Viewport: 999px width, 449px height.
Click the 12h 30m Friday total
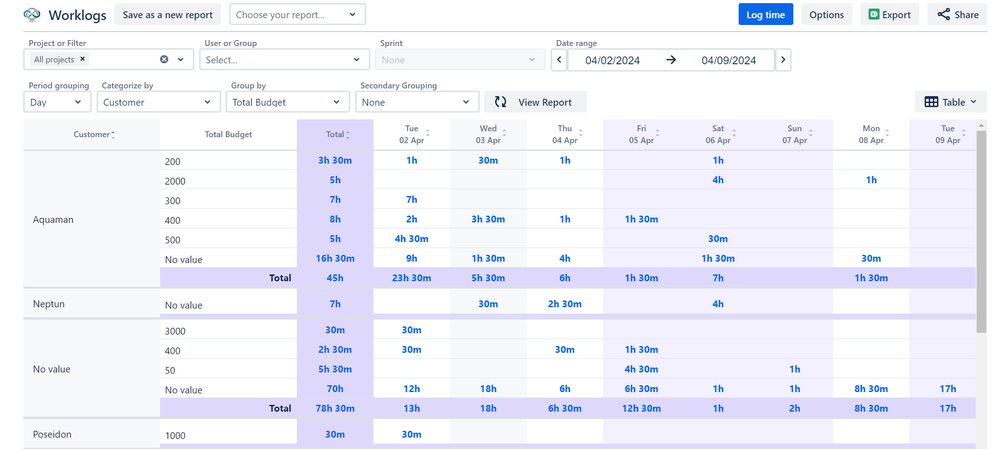641,408
